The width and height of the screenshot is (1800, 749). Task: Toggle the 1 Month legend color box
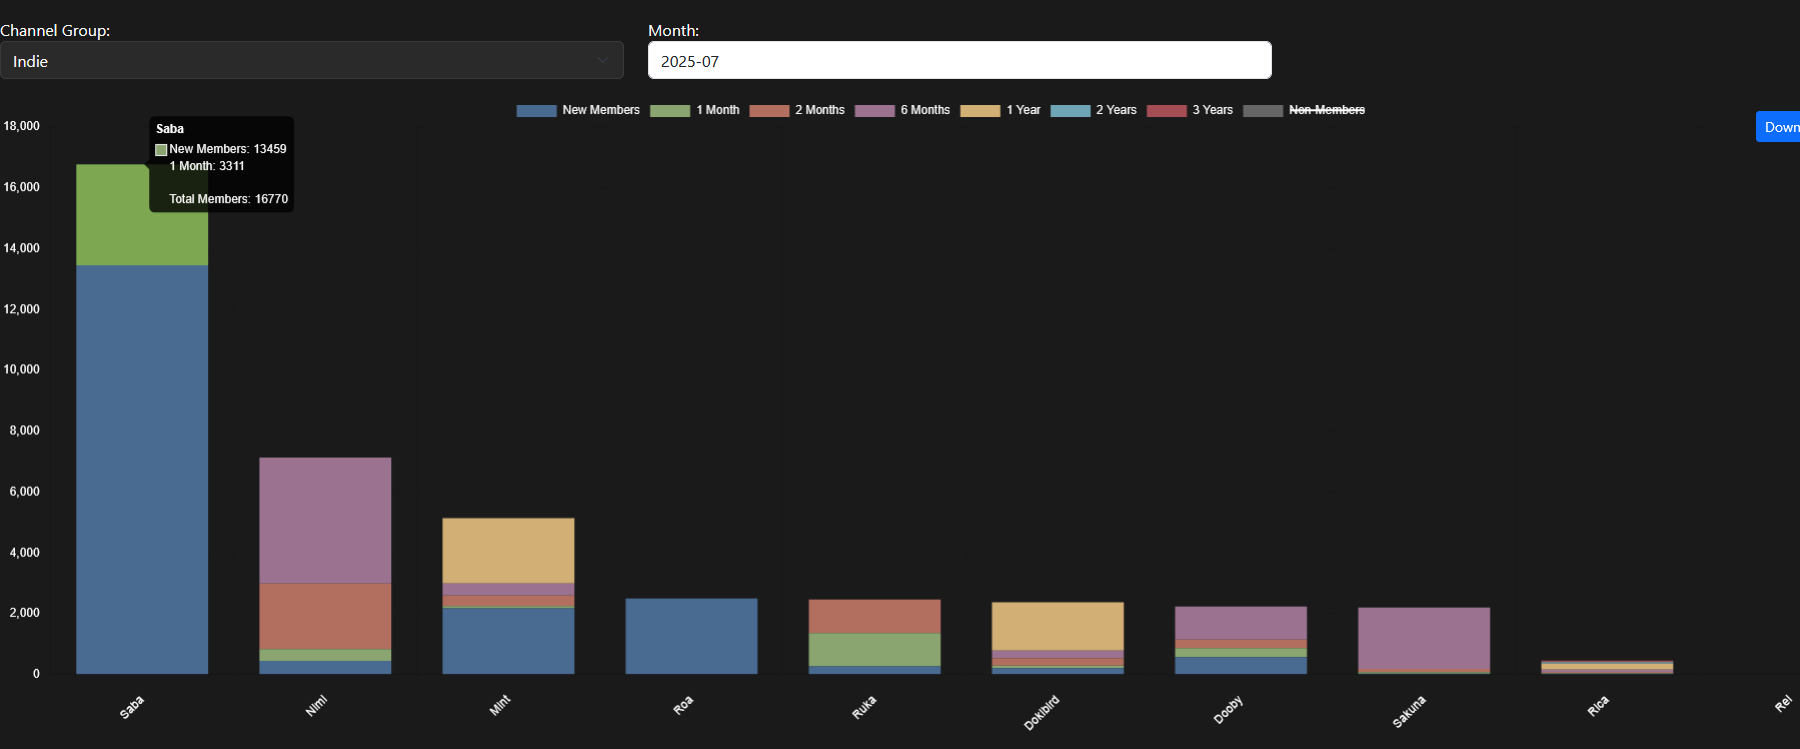[x=670, y=111]
